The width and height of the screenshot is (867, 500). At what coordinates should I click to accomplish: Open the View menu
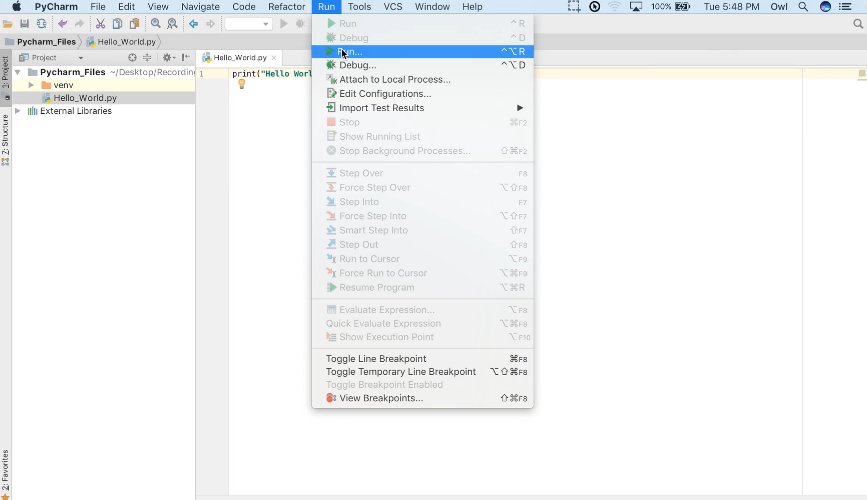(158, 7)
